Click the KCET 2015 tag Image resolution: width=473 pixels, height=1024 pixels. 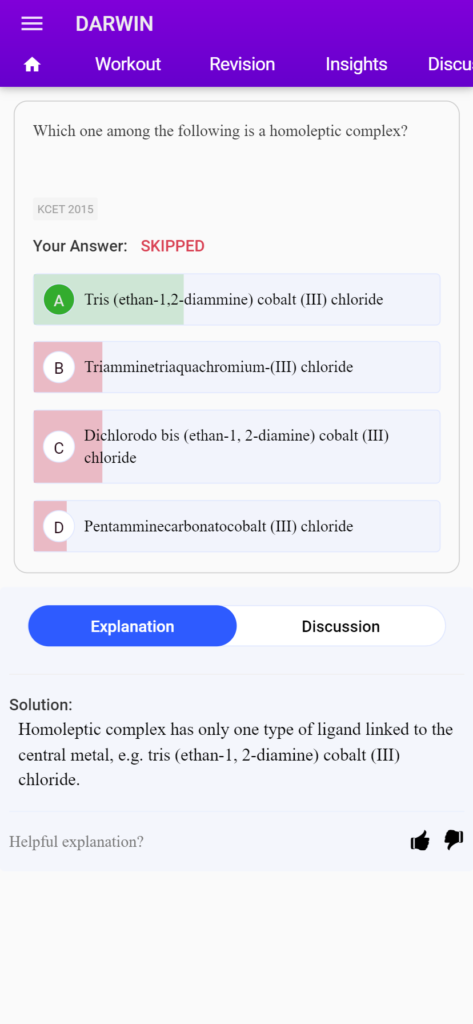(65, 209)
